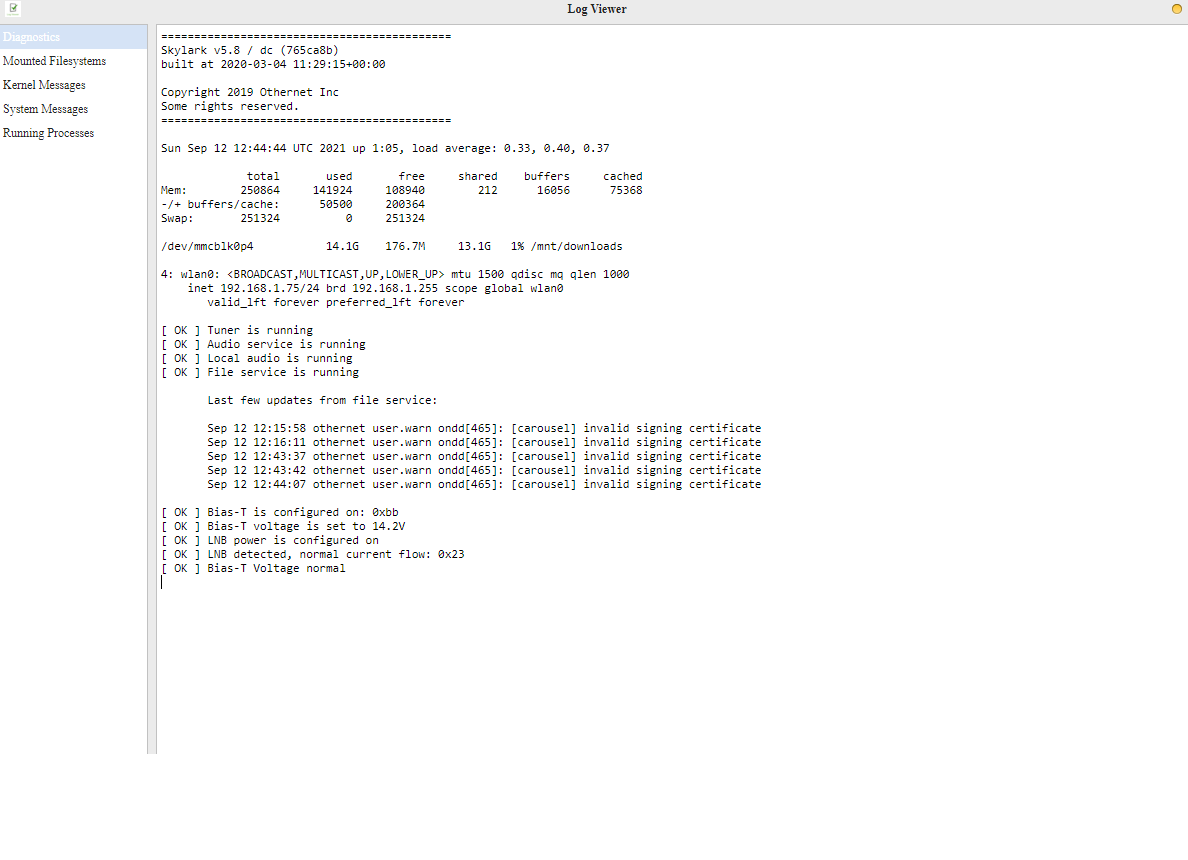Viewport: 1188px width, 860px height.
Task: View Running Processes list
Action: pyautogui.click(x=48, y=133)
